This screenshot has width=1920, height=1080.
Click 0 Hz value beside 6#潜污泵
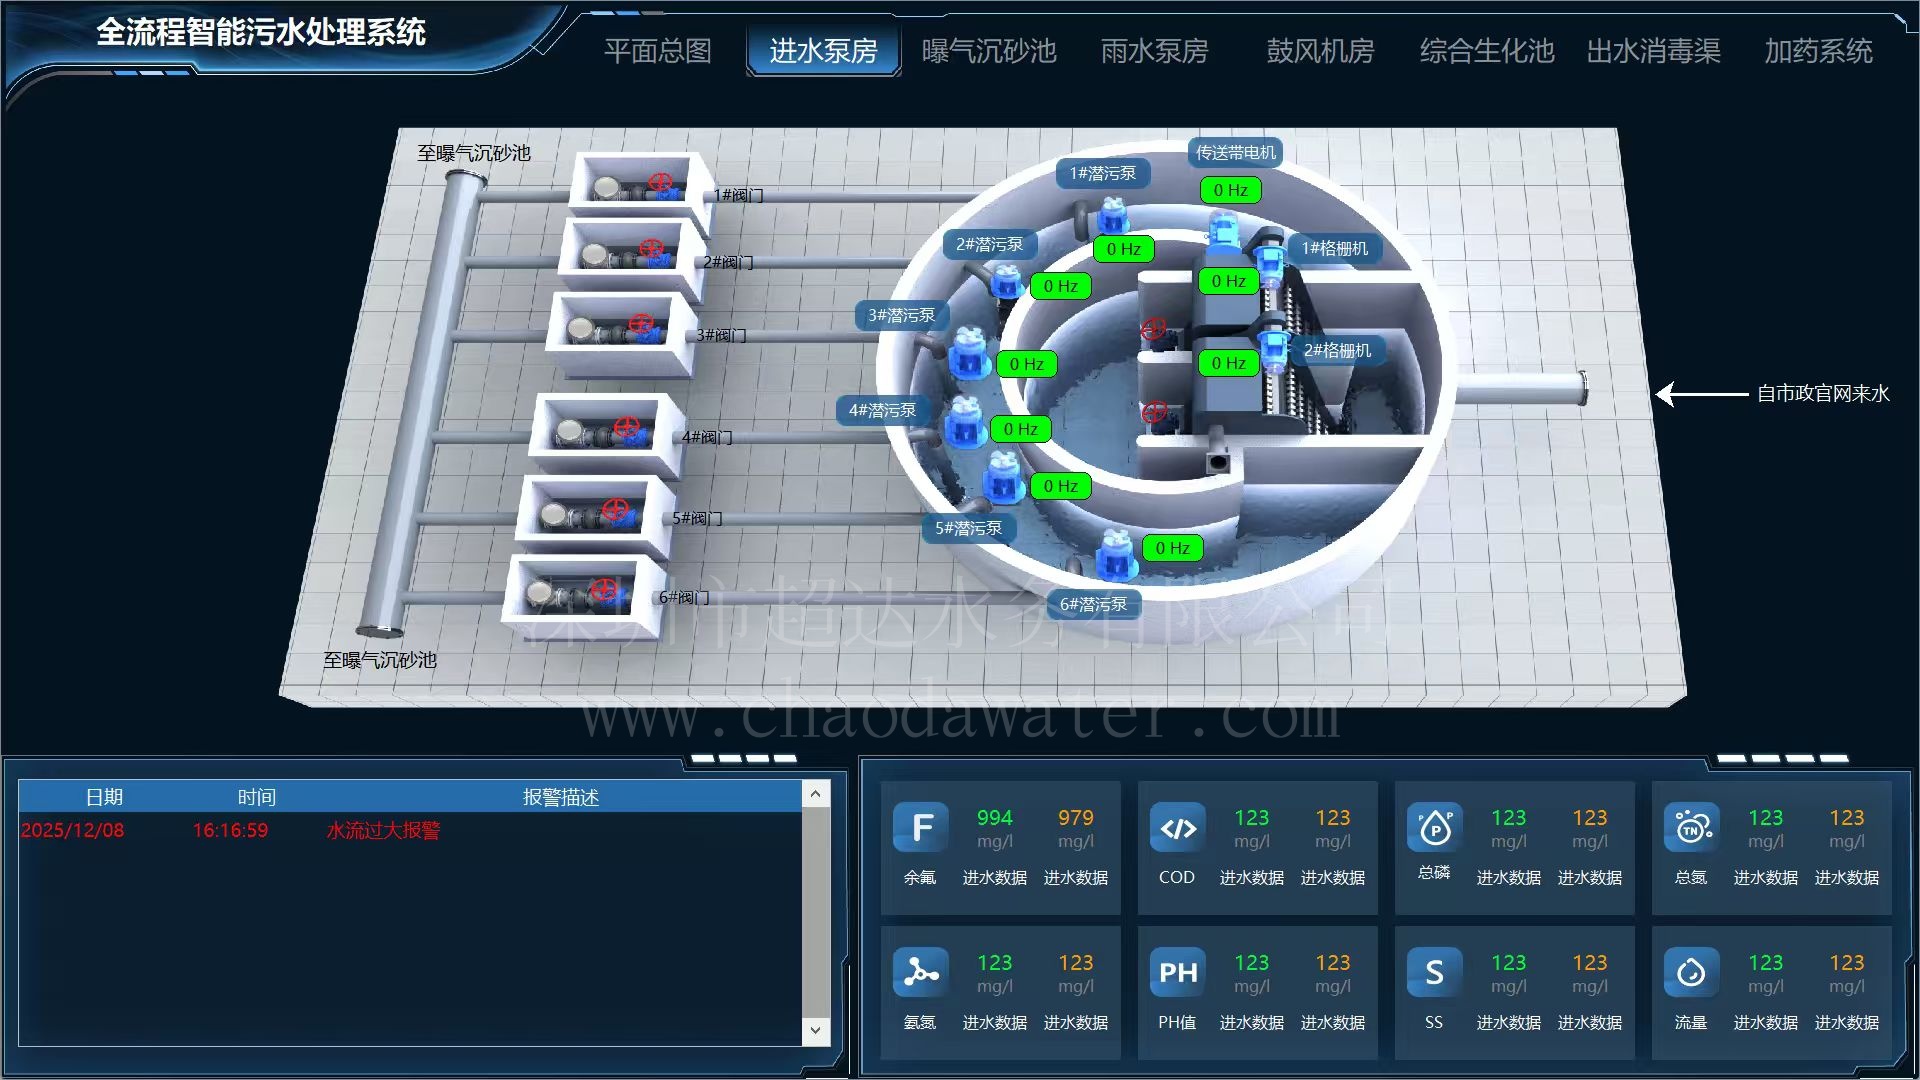coord(1172,548)
